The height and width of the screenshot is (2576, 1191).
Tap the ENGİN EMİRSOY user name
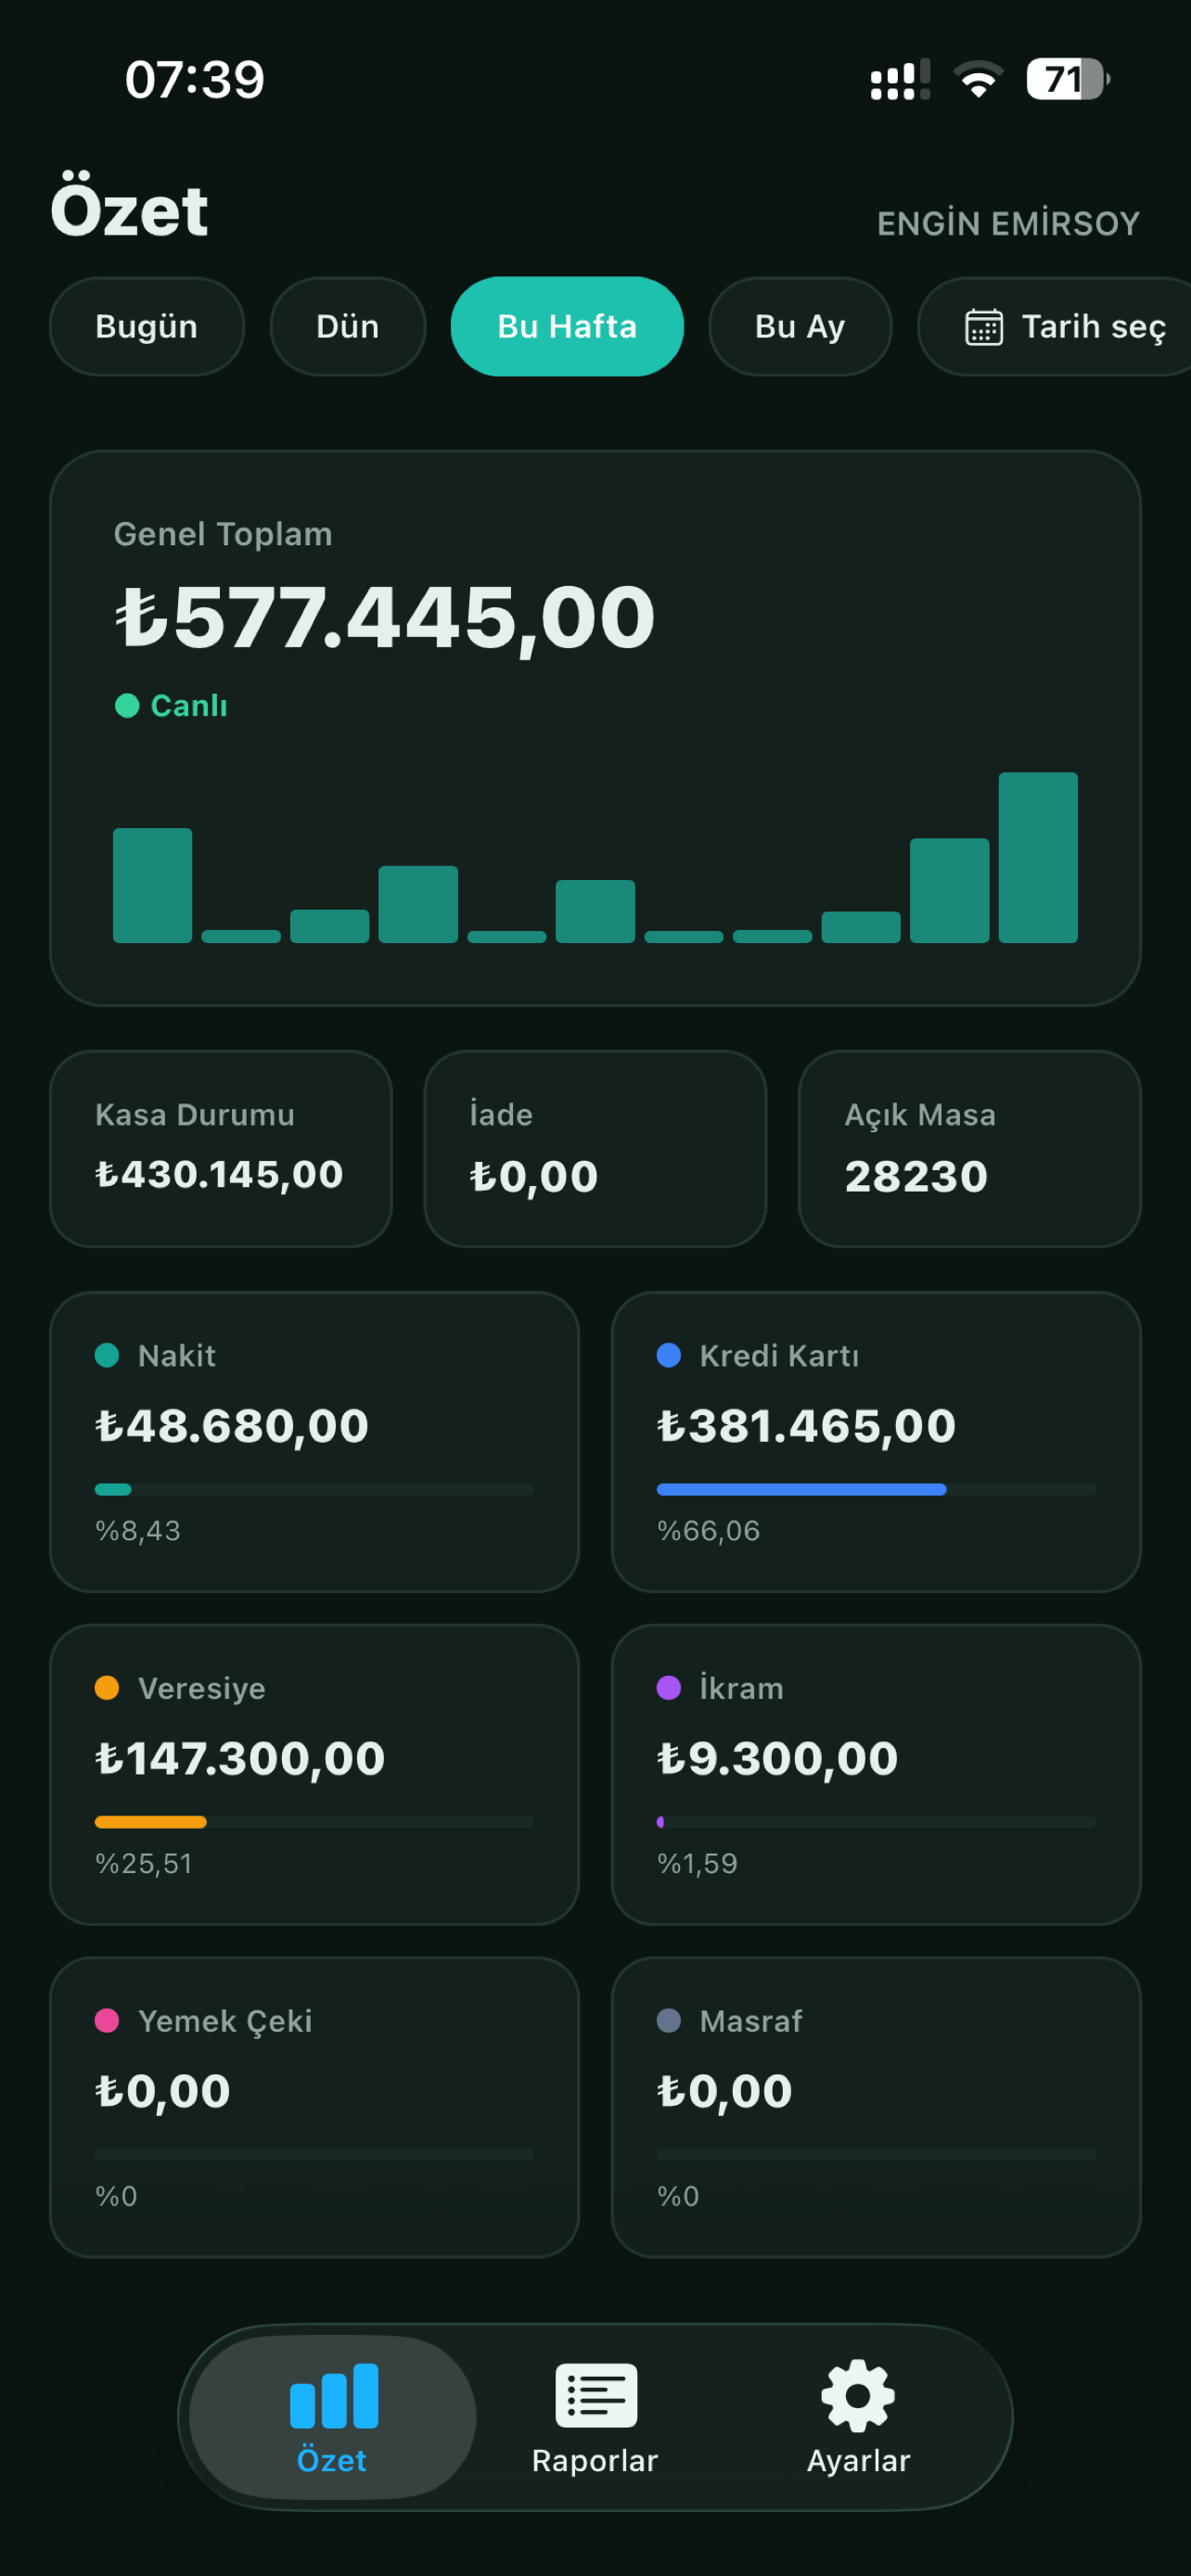click(x=1008, y=223)
